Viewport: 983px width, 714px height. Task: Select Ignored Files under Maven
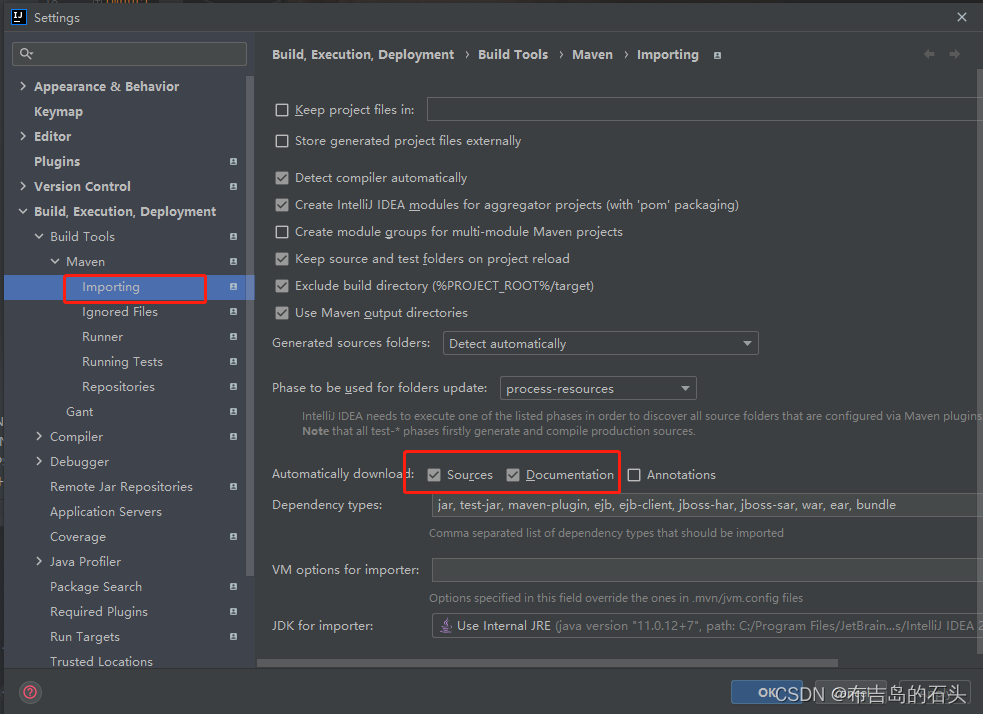120,312
